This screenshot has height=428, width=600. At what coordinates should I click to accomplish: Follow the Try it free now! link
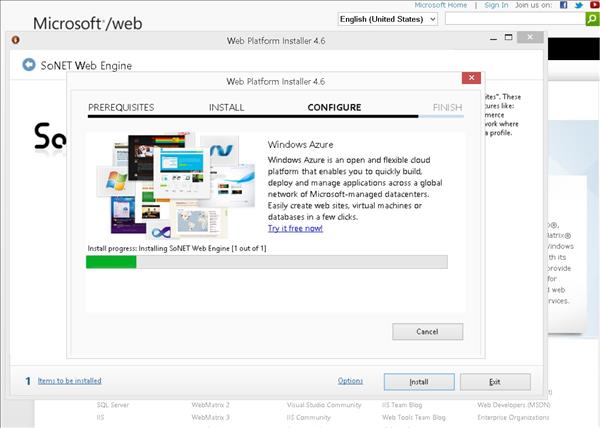pyautogui.click(x=295, y=228)
